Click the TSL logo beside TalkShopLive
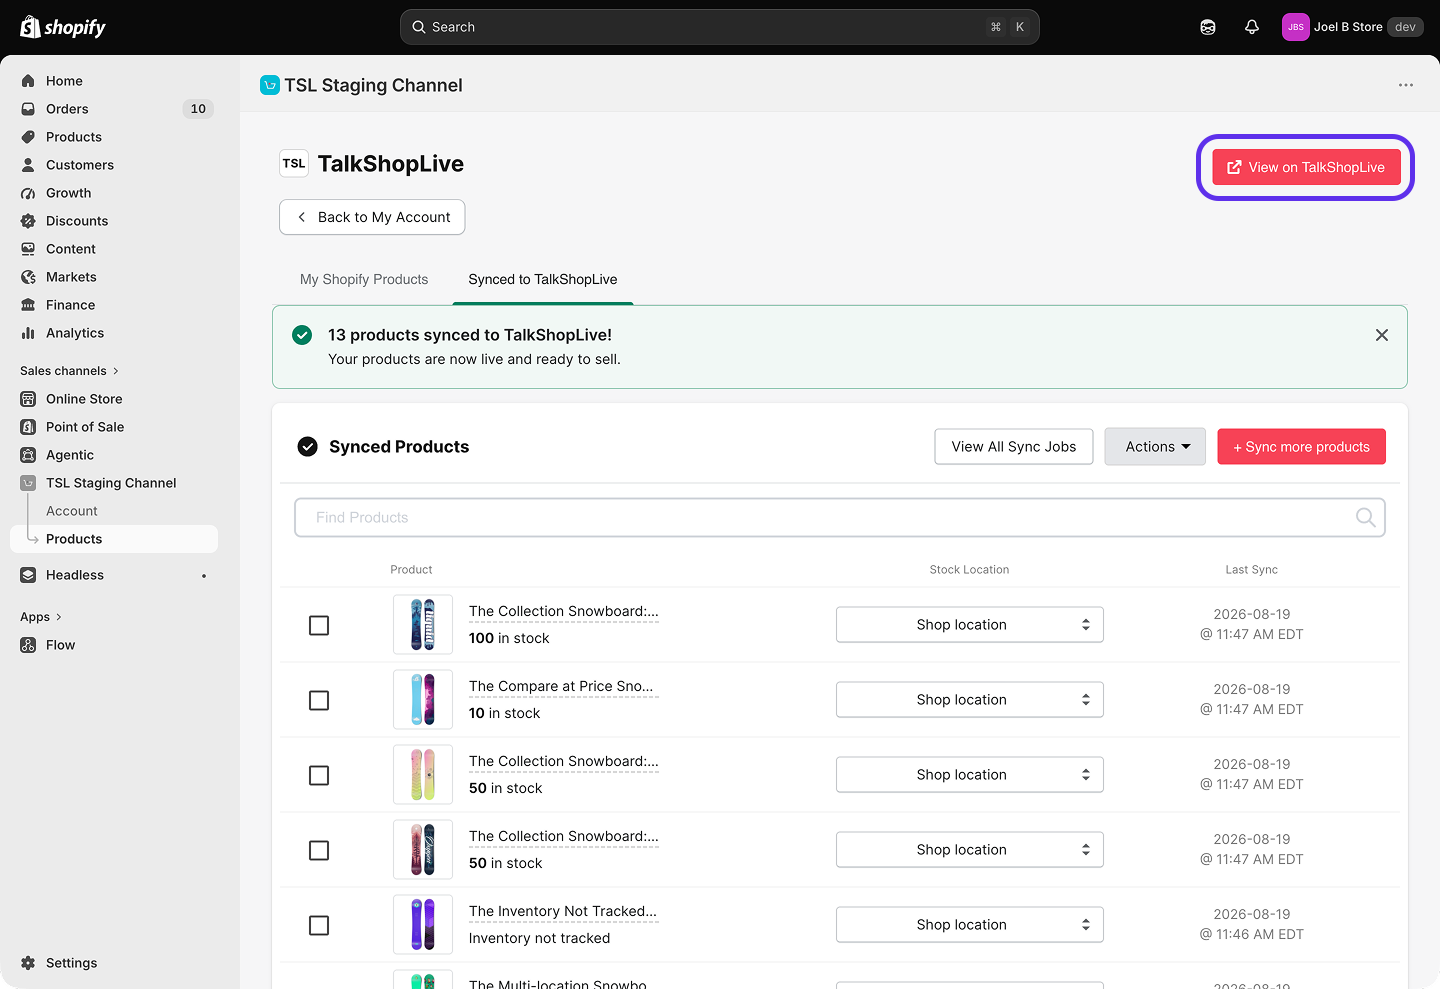The height and width of the screenshot is (989, 1440). point(294,163)
